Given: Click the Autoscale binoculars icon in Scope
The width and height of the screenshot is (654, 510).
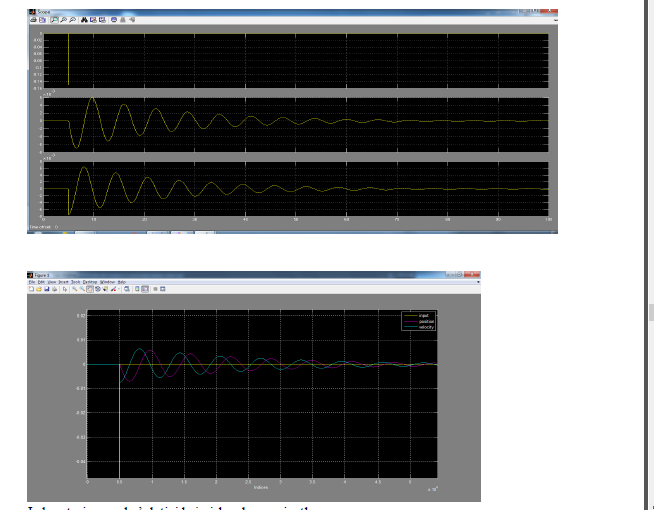Looking at the screenshot, I should pos(84,19).
